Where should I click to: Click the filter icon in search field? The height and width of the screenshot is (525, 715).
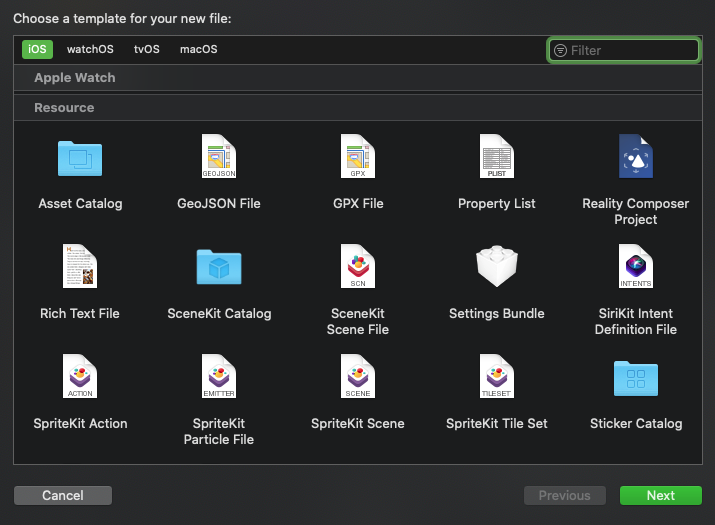pos(560,50)
